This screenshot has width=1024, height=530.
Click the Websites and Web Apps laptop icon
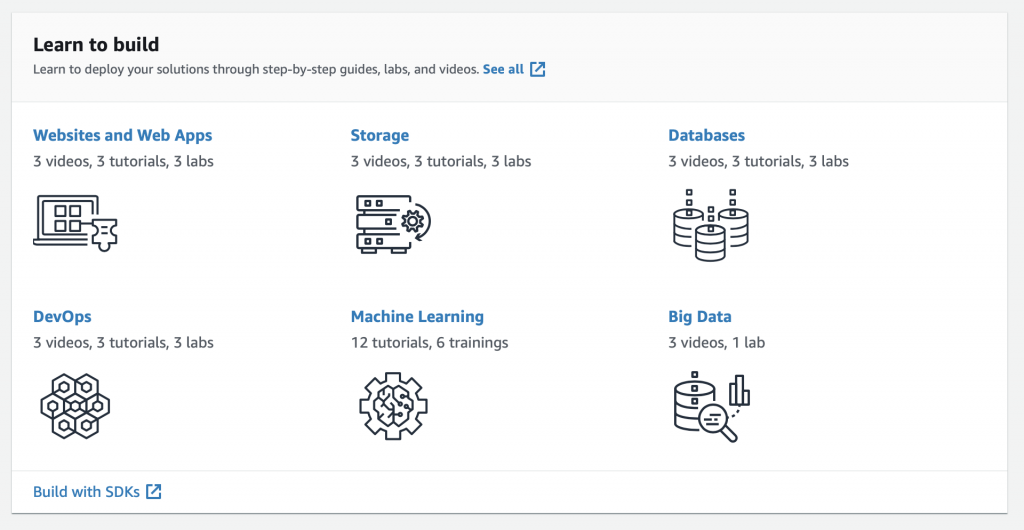(x=75, y=223)
